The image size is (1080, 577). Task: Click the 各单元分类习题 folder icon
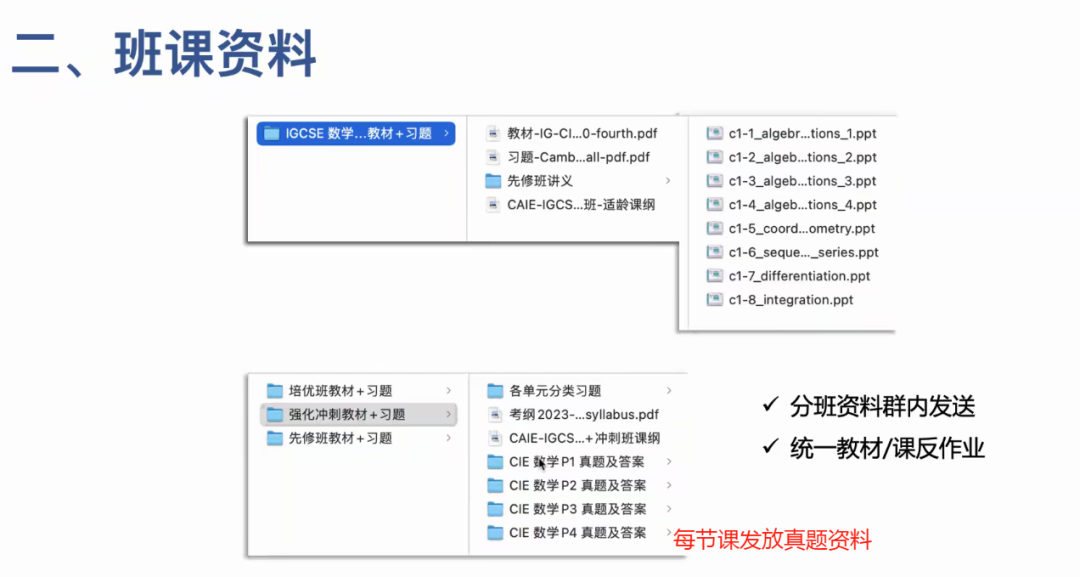coord(494,391)
